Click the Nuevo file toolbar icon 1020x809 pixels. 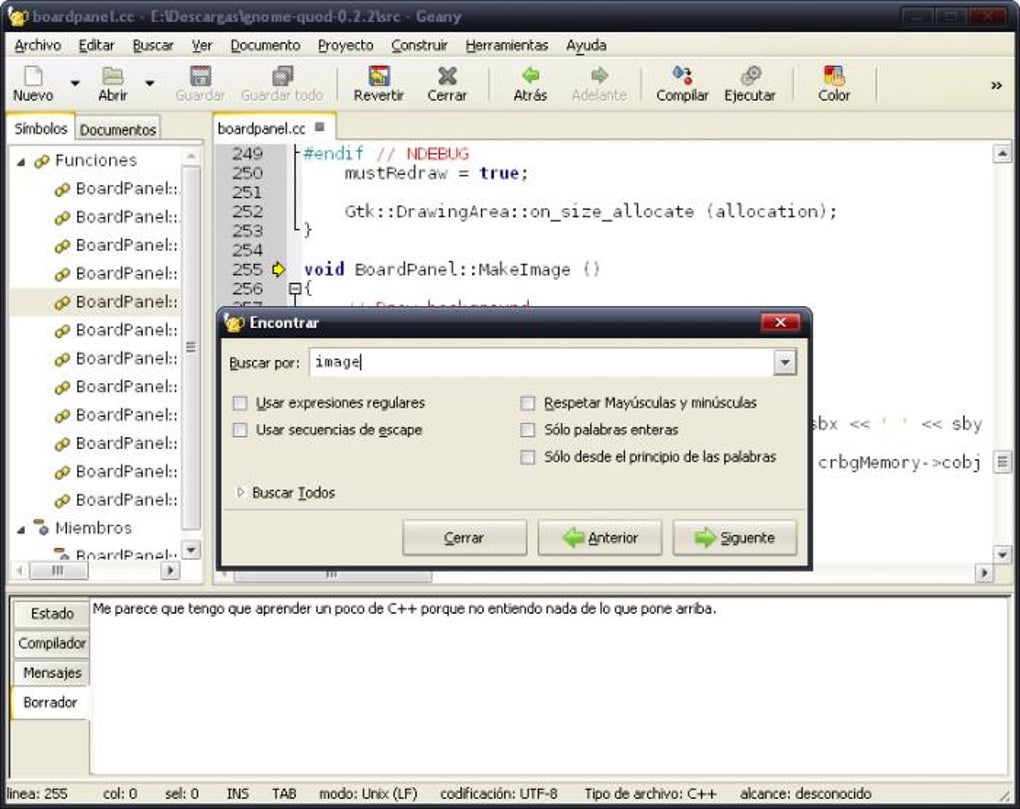33,76
